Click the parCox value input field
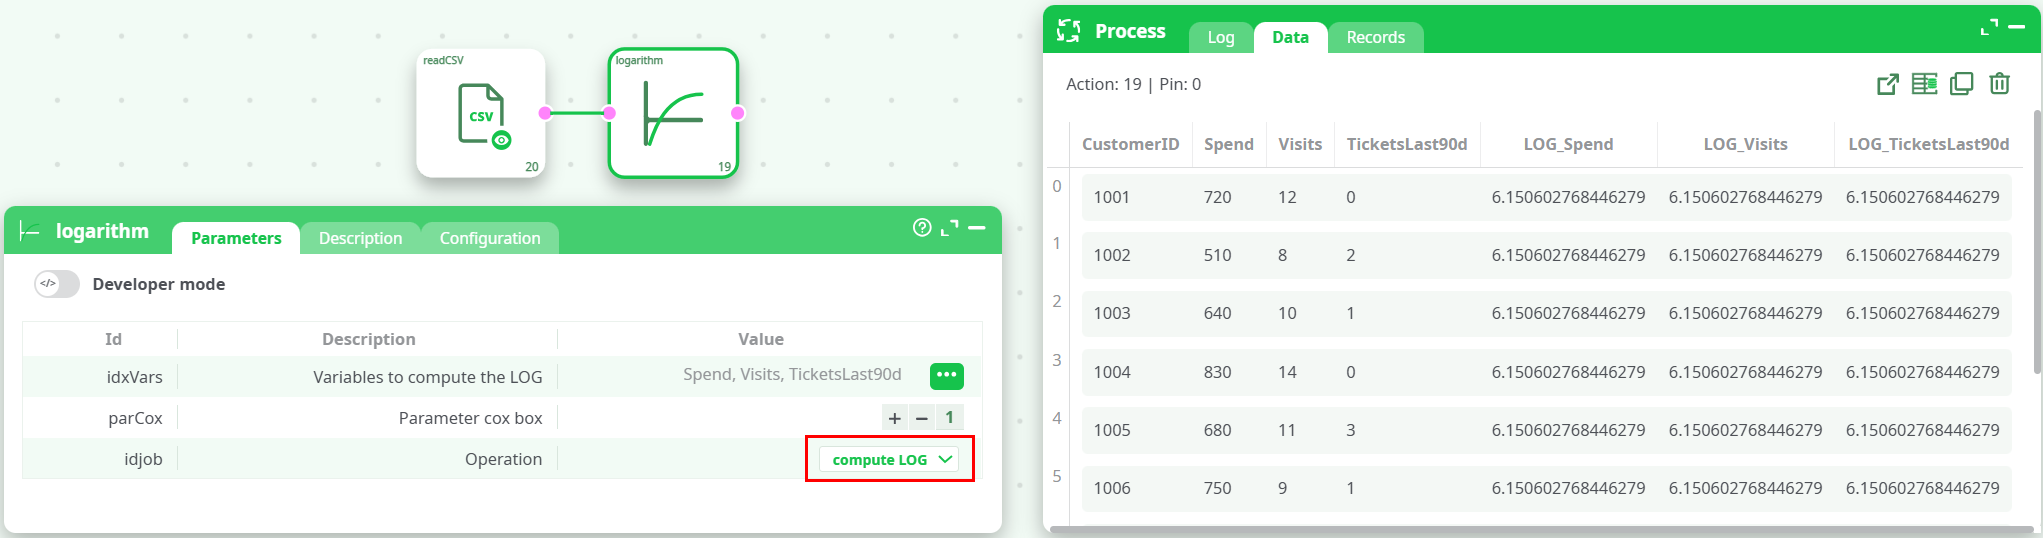 [x=949, y=418]
